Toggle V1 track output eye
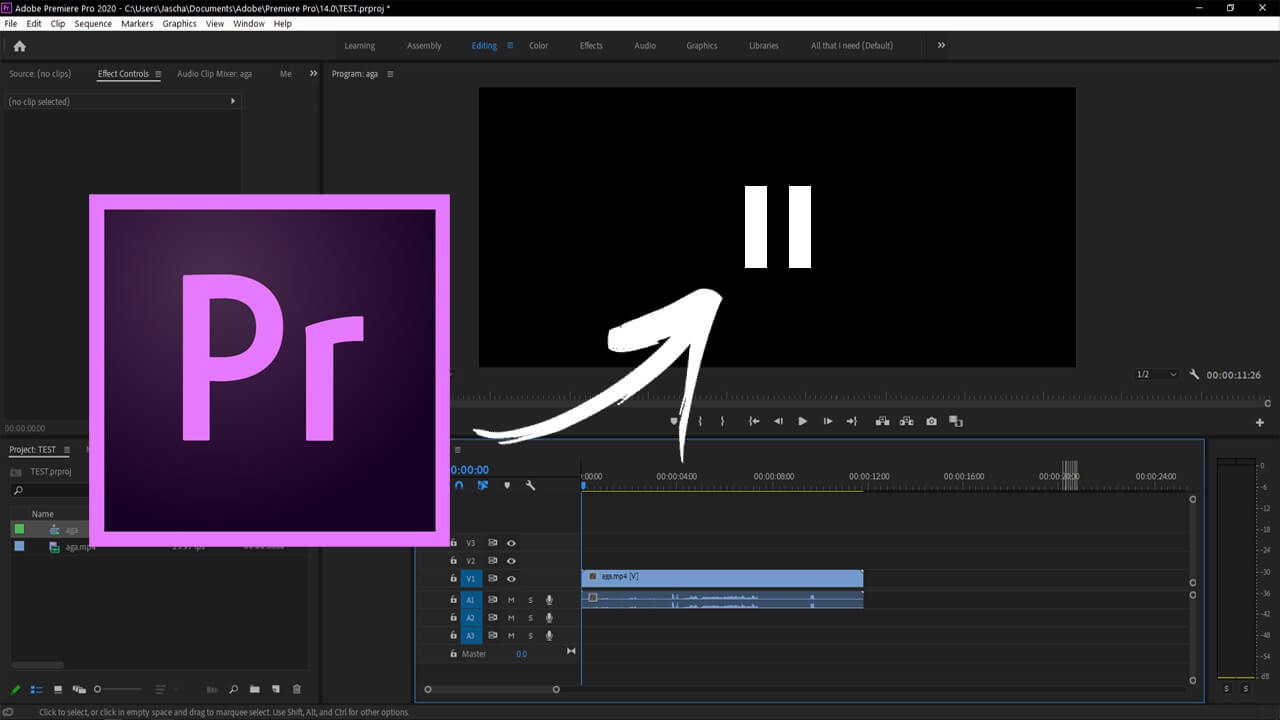The width and height of the screenshot is (1280, 720). [511, 579]
